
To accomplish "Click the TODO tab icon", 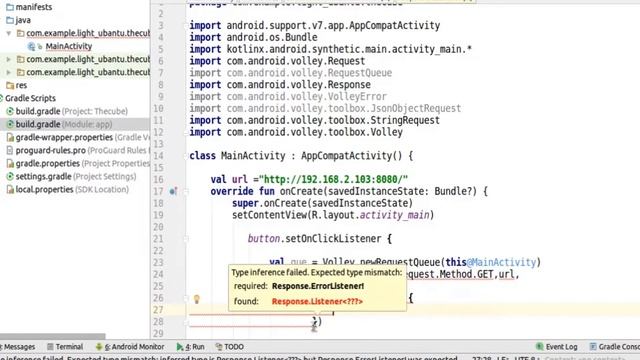I will pyautogui.click(x=219, y=347).
